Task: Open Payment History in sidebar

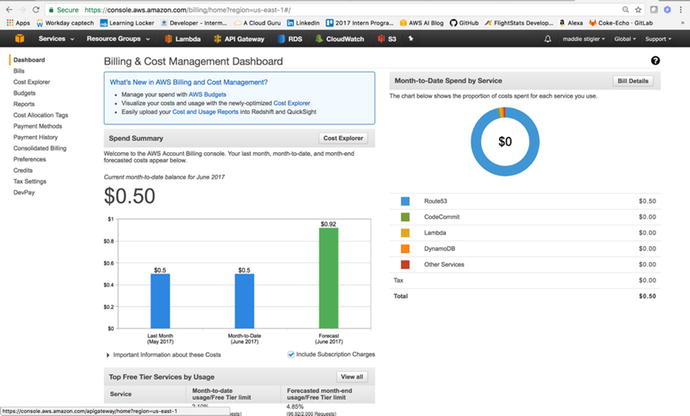Action: point(36,137)
